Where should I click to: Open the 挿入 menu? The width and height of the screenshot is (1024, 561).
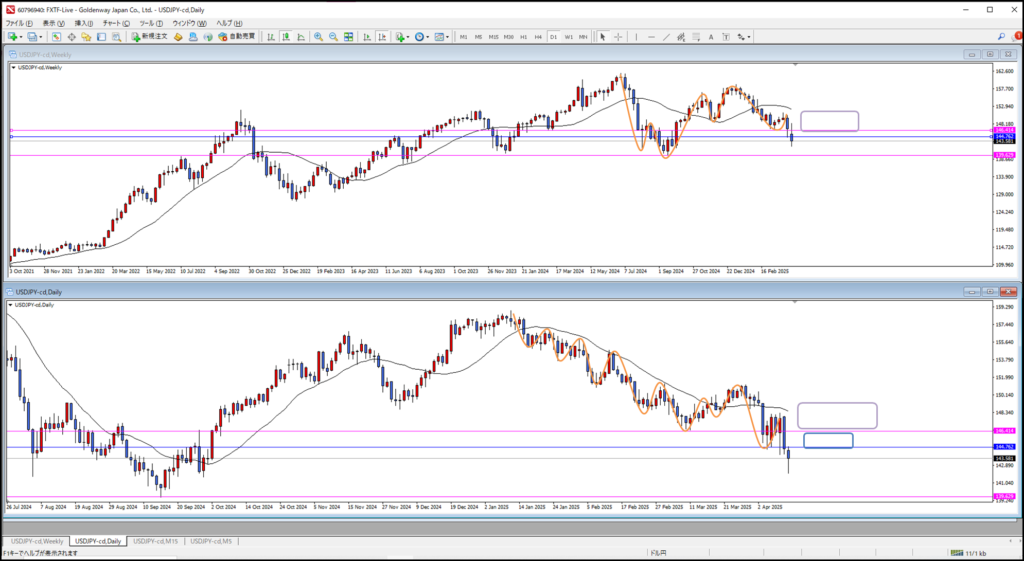tap(84, 24)
